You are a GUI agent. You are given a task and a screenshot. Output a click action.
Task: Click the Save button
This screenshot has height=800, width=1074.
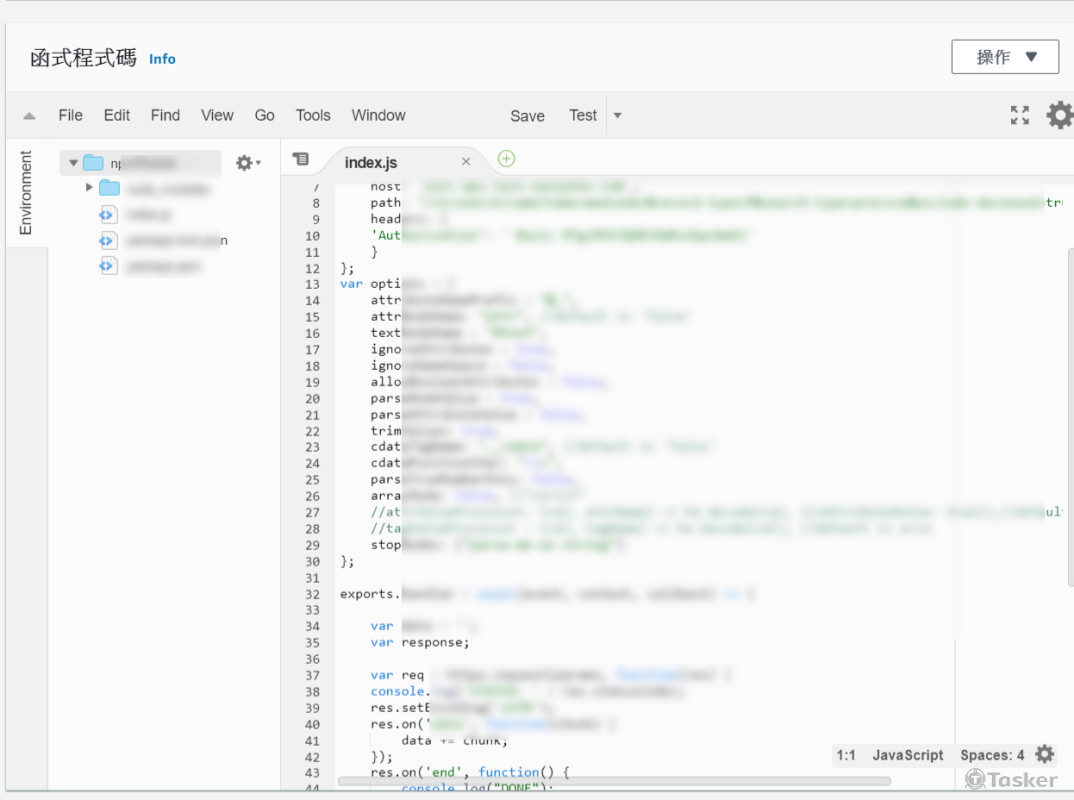point(527,116)
